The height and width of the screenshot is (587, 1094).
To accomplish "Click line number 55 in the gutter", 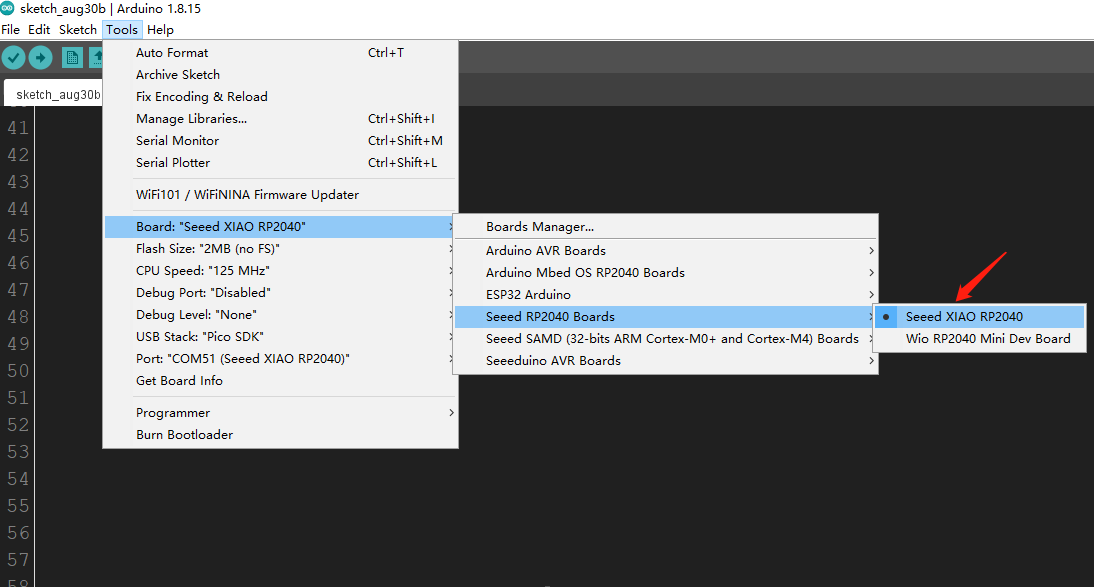I will [18, 506].
